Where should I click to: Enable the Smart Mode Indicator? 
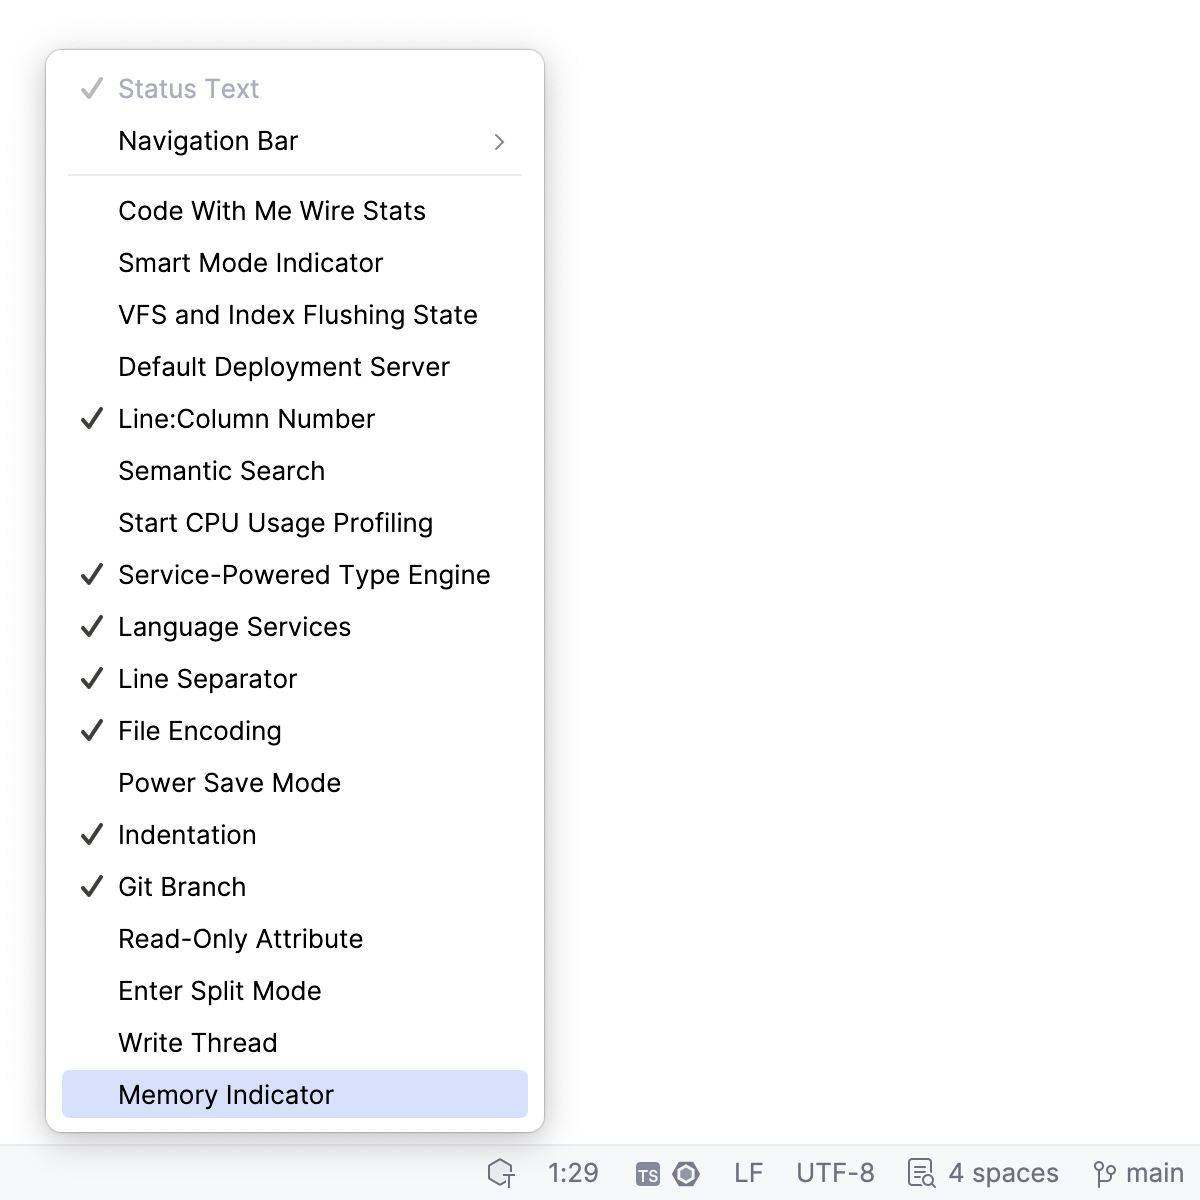250,262
